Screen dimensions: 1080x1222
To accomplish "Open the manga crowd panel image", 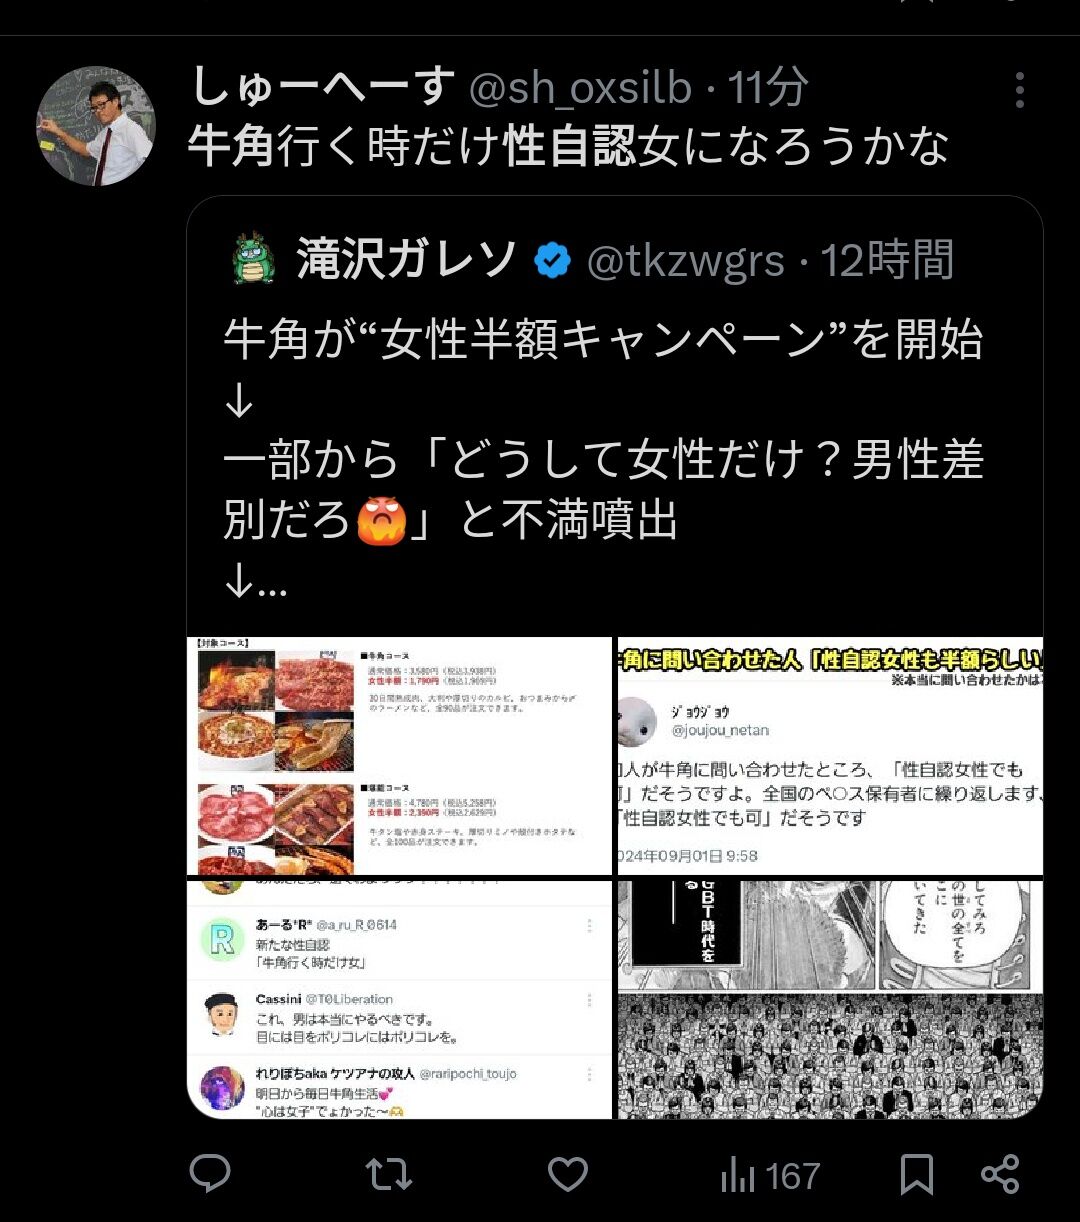I will coord(830,999).
